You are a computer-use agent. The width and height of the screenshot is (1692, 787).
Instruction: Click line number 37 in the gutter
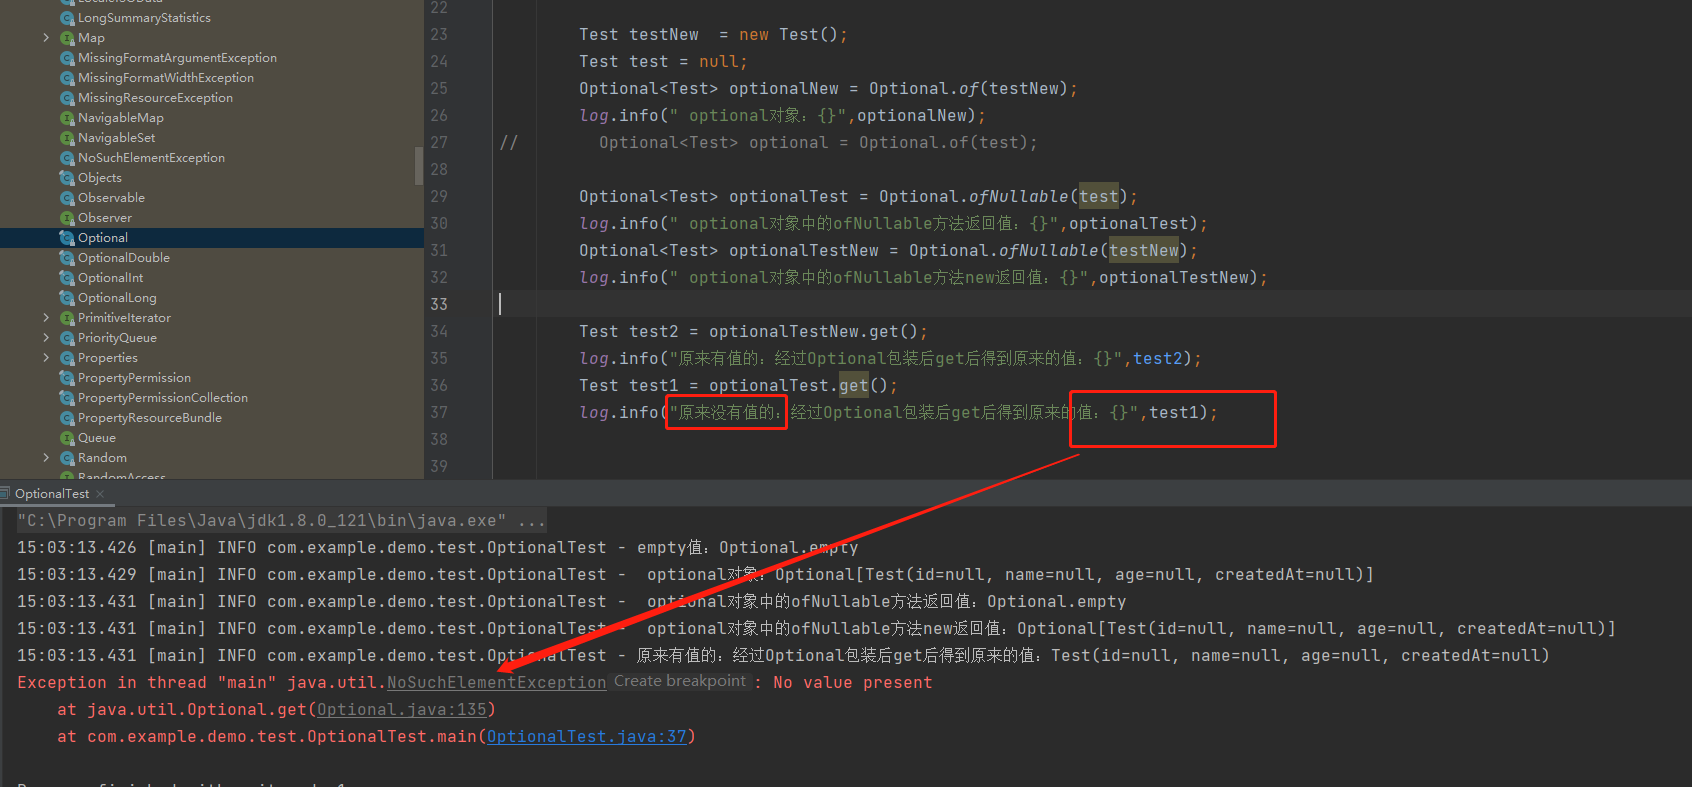[x=439, y=412]
